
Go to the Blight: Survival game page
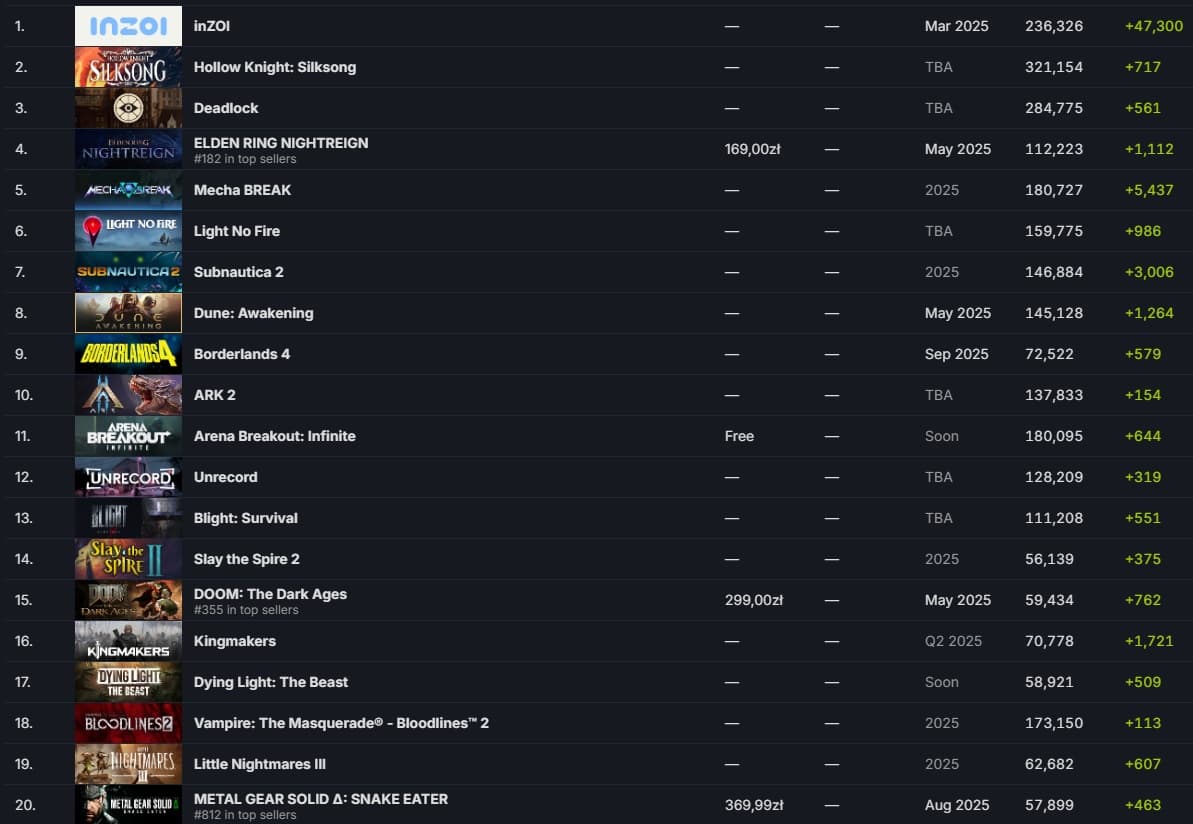coord(245,518)
